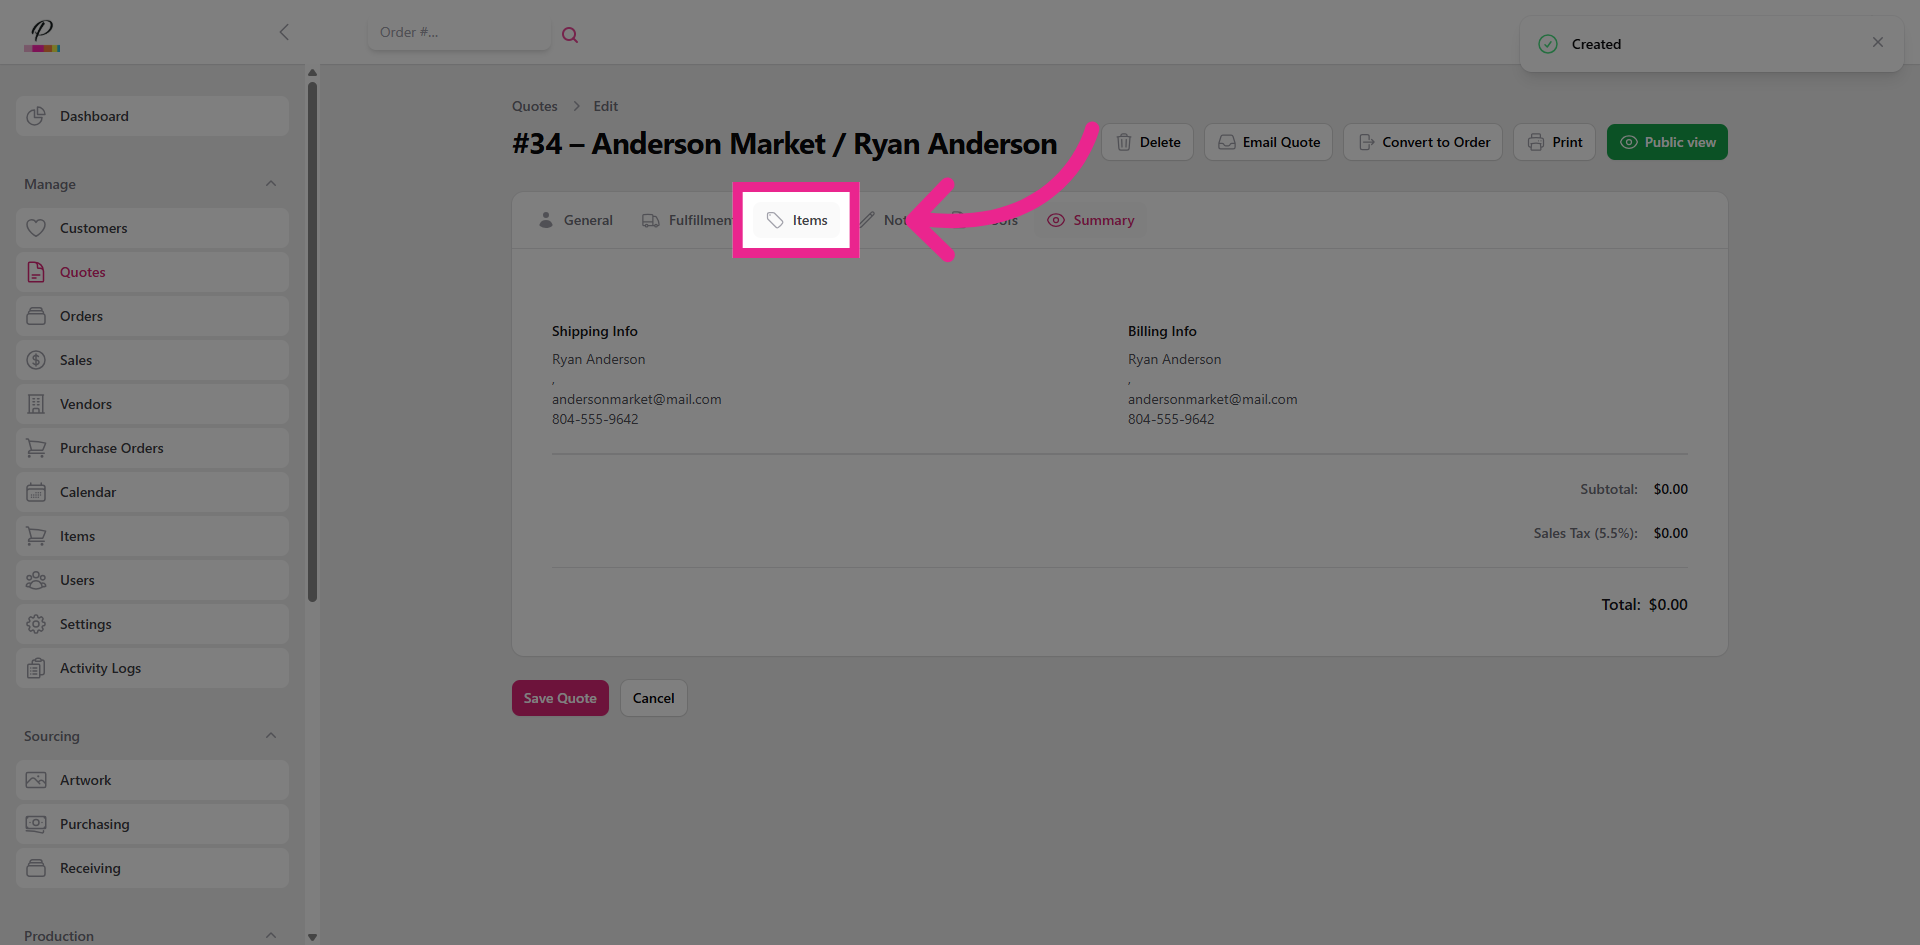Screen dimensions: 1920x945
Task: Click the logo in top-left corner
Action: point(42,35)
